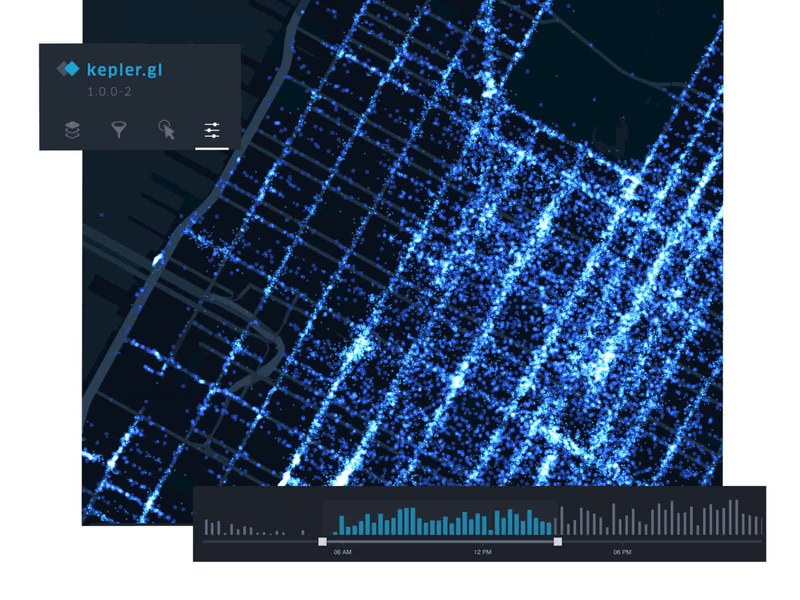Click the kepler.gl diamond logo

69,68
